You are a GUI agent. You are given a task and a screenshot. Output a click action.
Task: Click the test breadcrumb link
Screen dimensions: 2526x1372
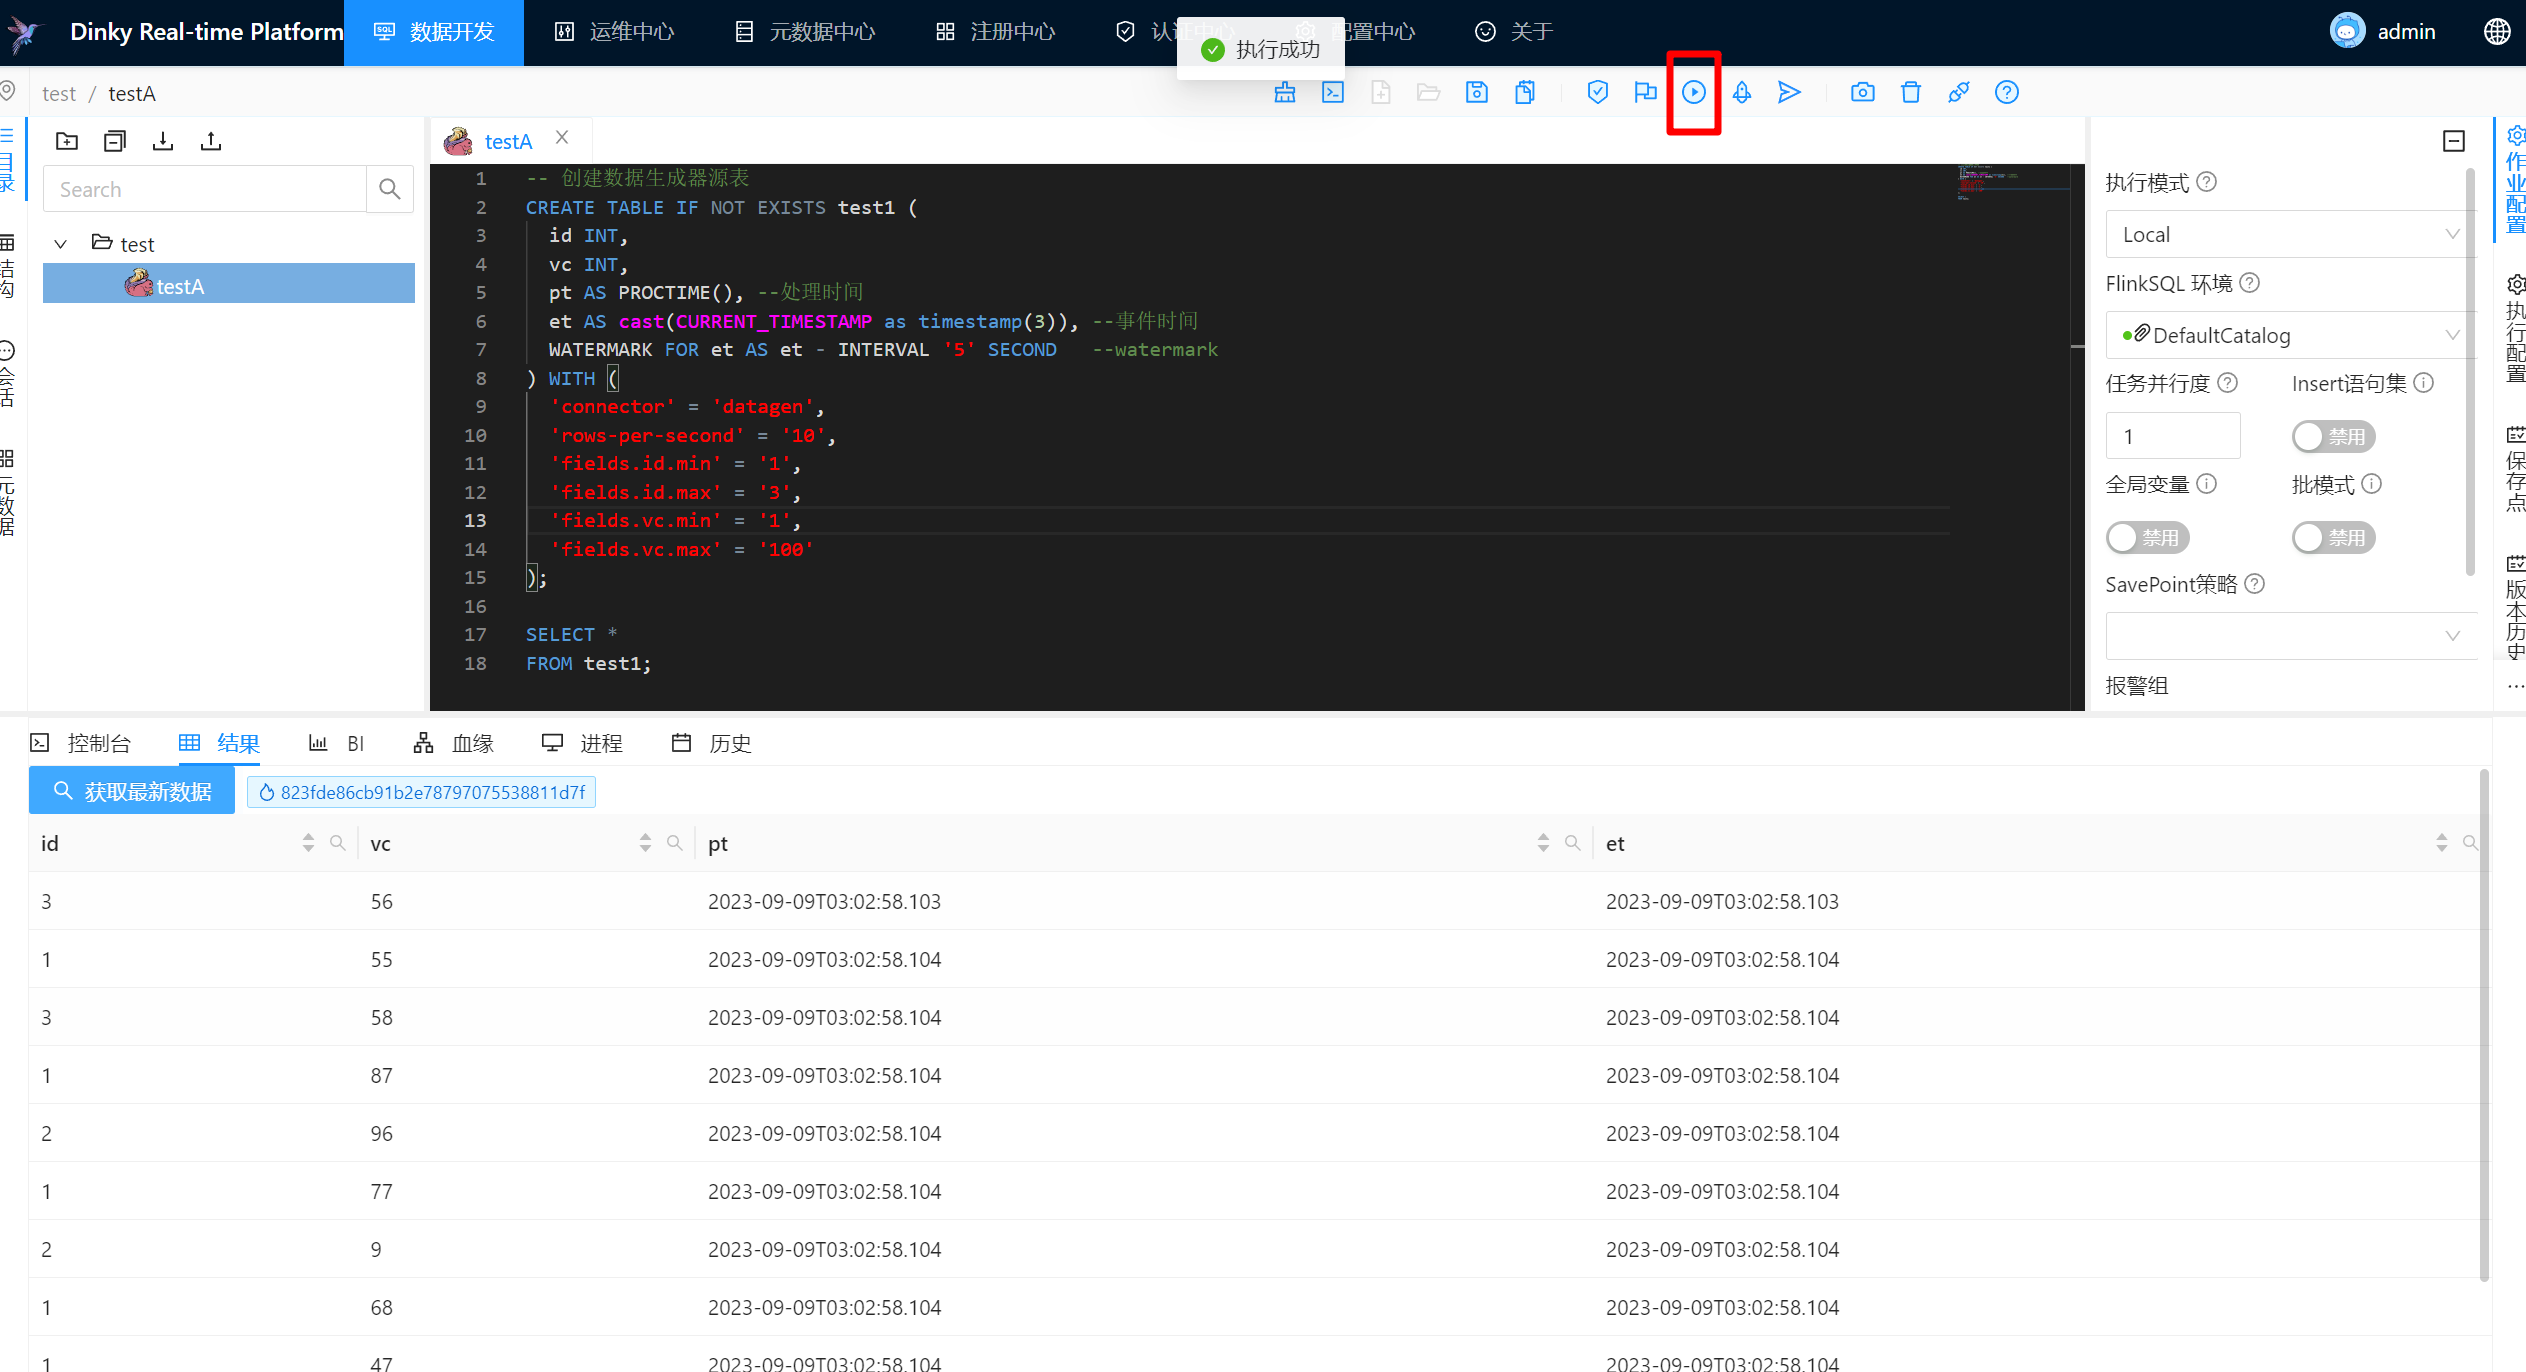(x=59, y=94)
